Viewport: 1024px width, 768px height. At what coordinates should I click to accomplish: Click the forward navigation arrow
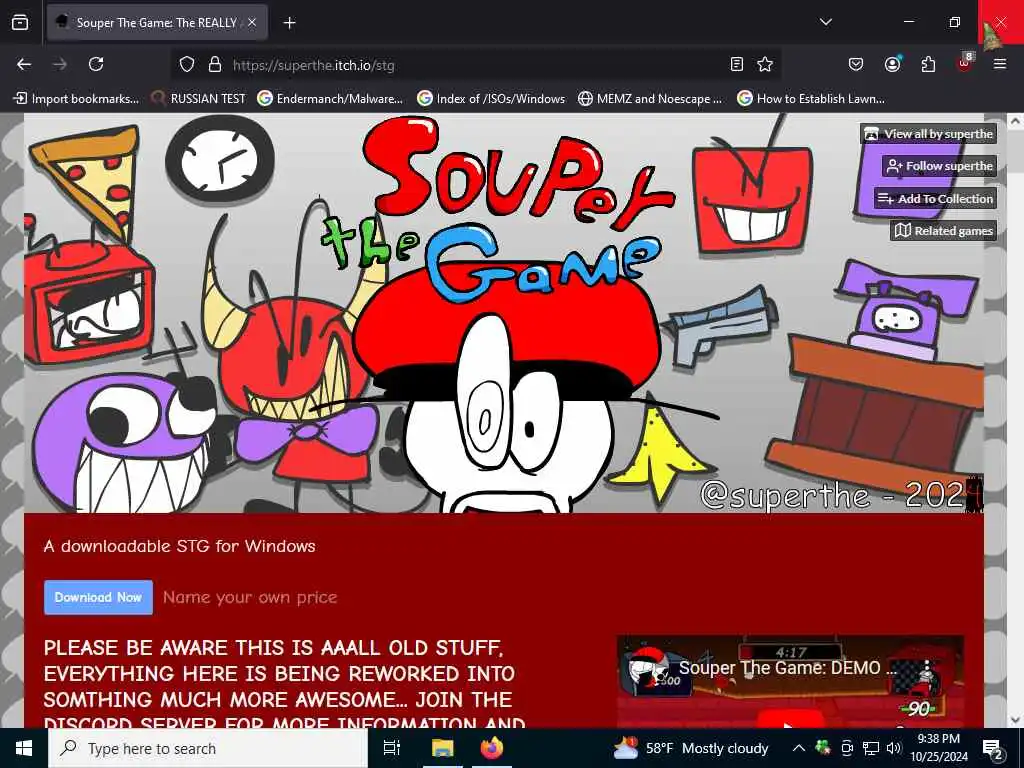coord(60,64)
